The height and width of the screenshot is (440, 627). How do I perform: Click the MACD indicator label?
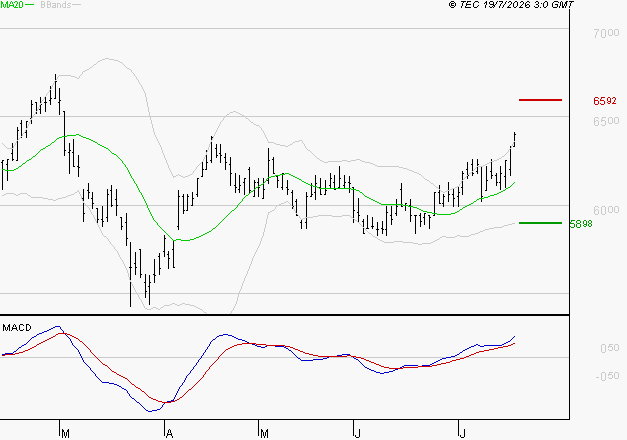pyautogui.click(x=17, y=328)
